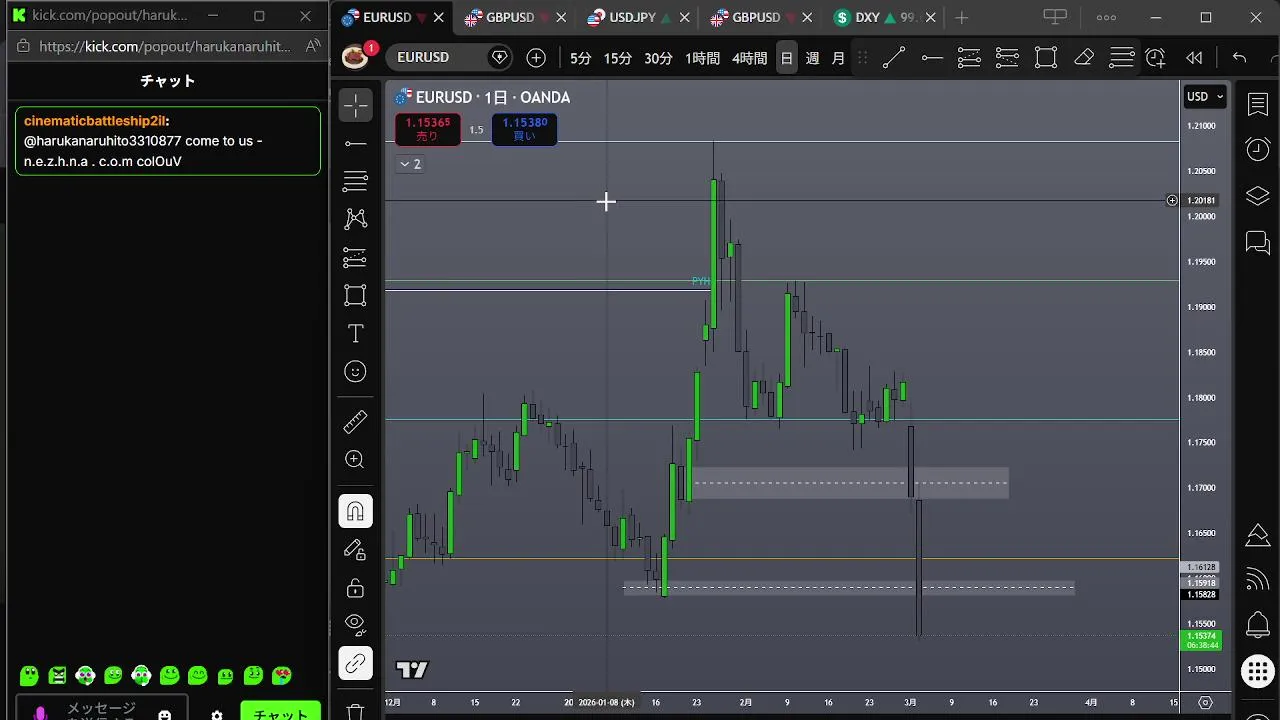This screenshot has height=720, width=1280.
Task: Open the alerts clock icon on right sidebar
Action: 1258,150
